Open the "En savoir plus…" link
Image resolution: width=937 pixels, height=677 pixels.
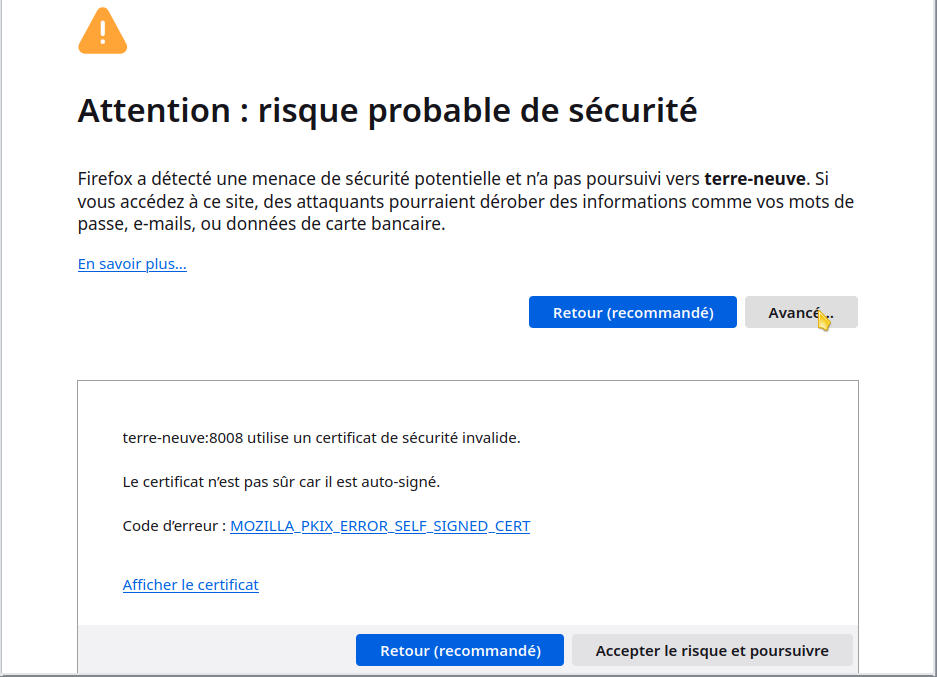pos(132,264)
